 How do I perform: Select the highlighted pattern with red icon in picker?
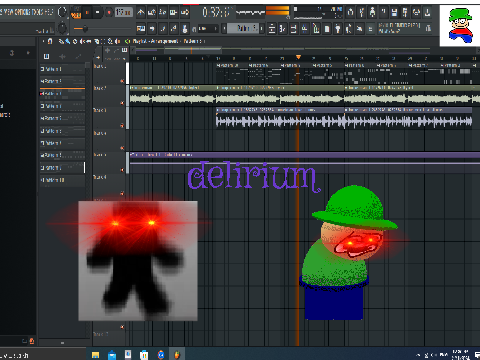point(62,94)
